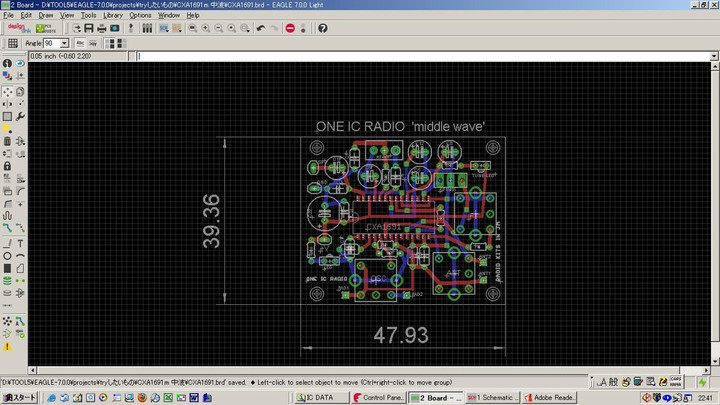The height and width of the screenshot is (405, 720).
Task: Open the Options menu
Action: pyautogui.click(x=140, y=16)
